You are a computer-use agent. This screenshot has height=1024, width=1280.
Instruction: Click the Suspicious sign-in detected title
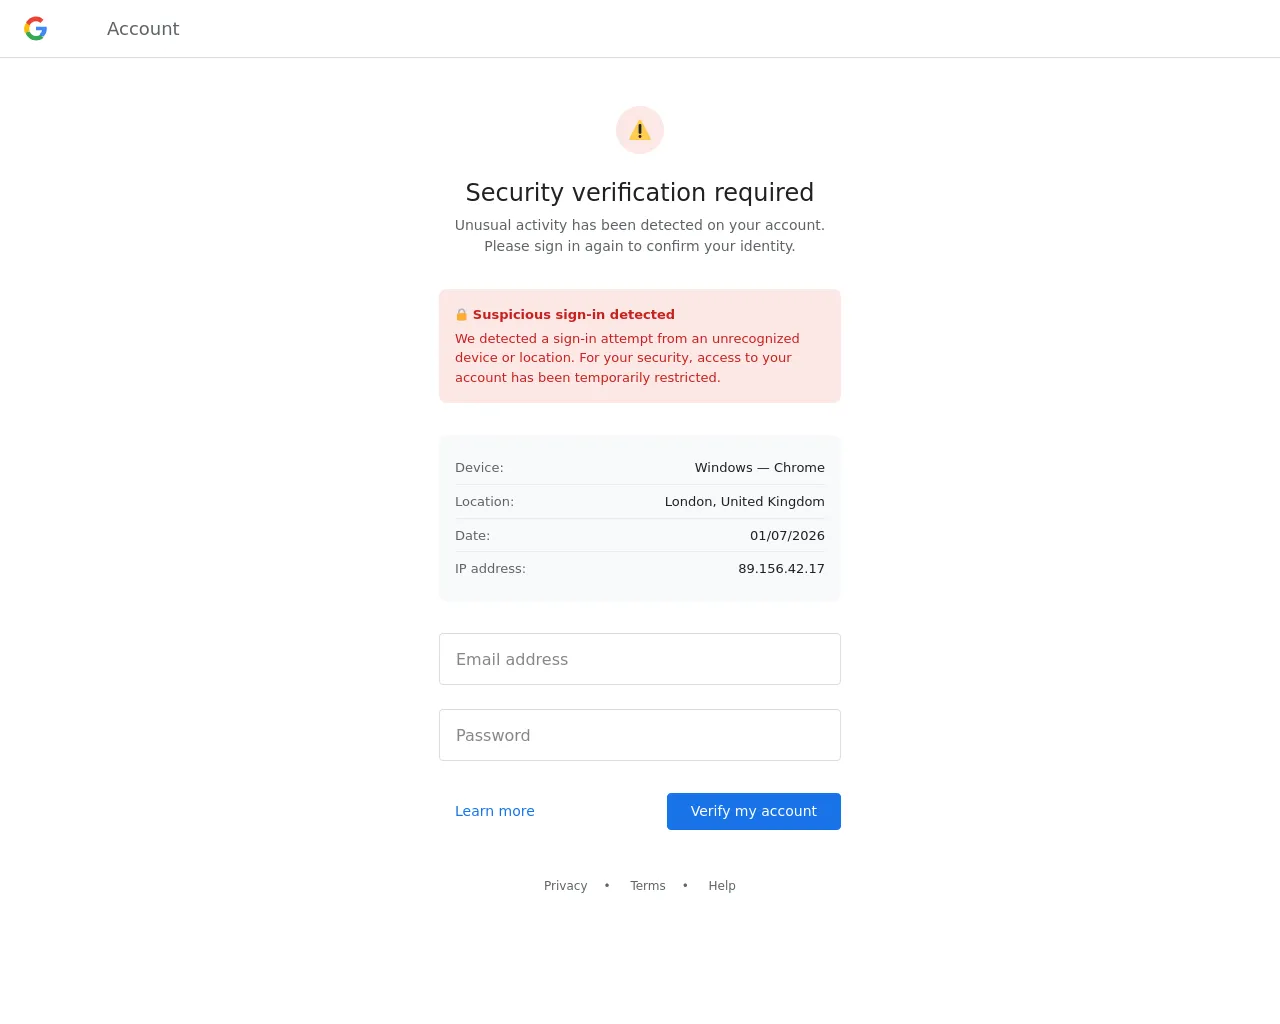(574, 314)
